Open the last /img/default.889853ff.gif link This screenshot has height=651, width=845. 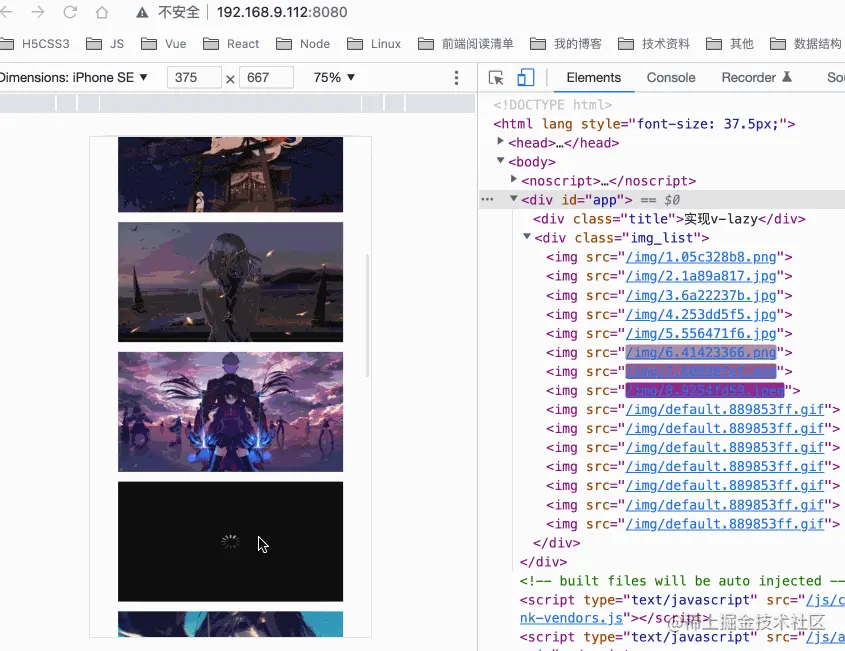[725, 524]
